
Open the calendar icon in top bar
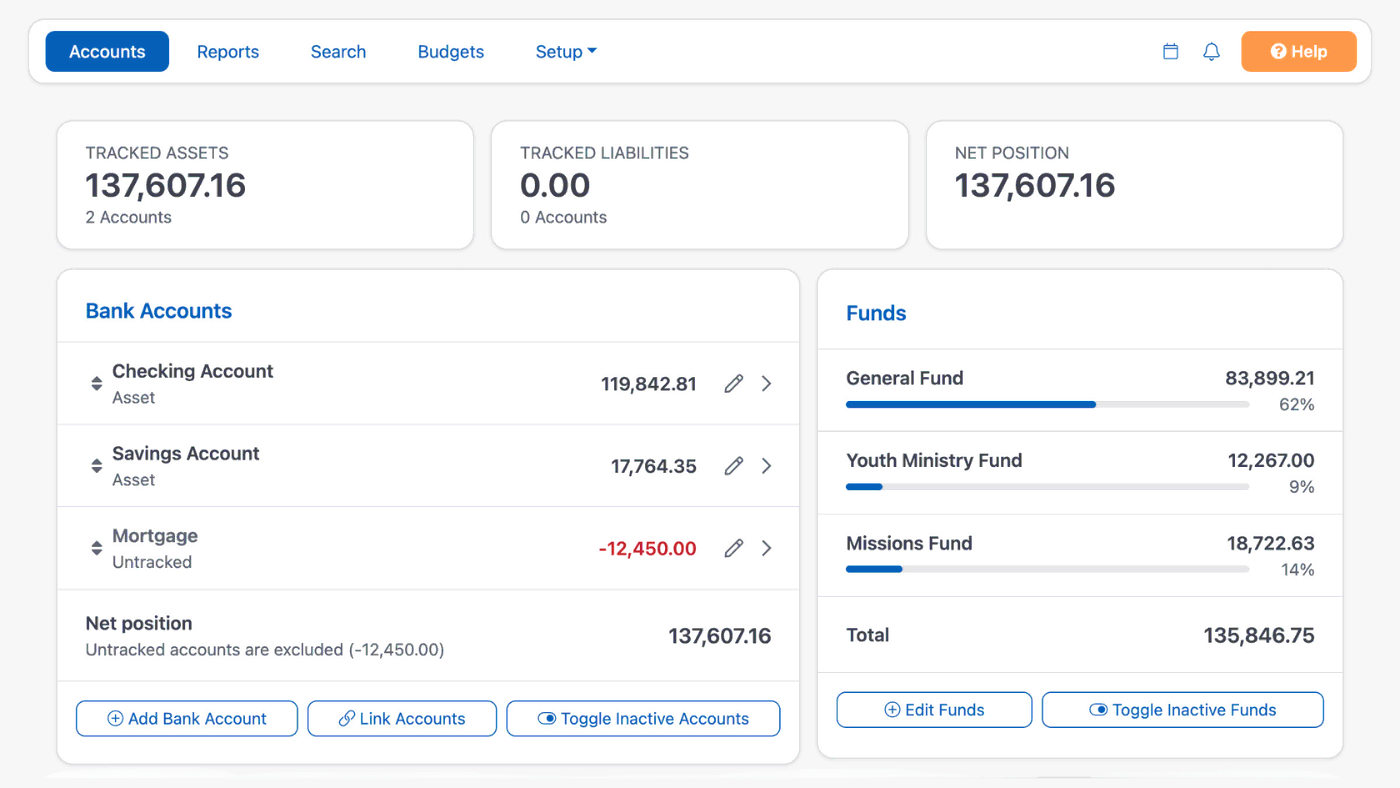pos(1171,52)
